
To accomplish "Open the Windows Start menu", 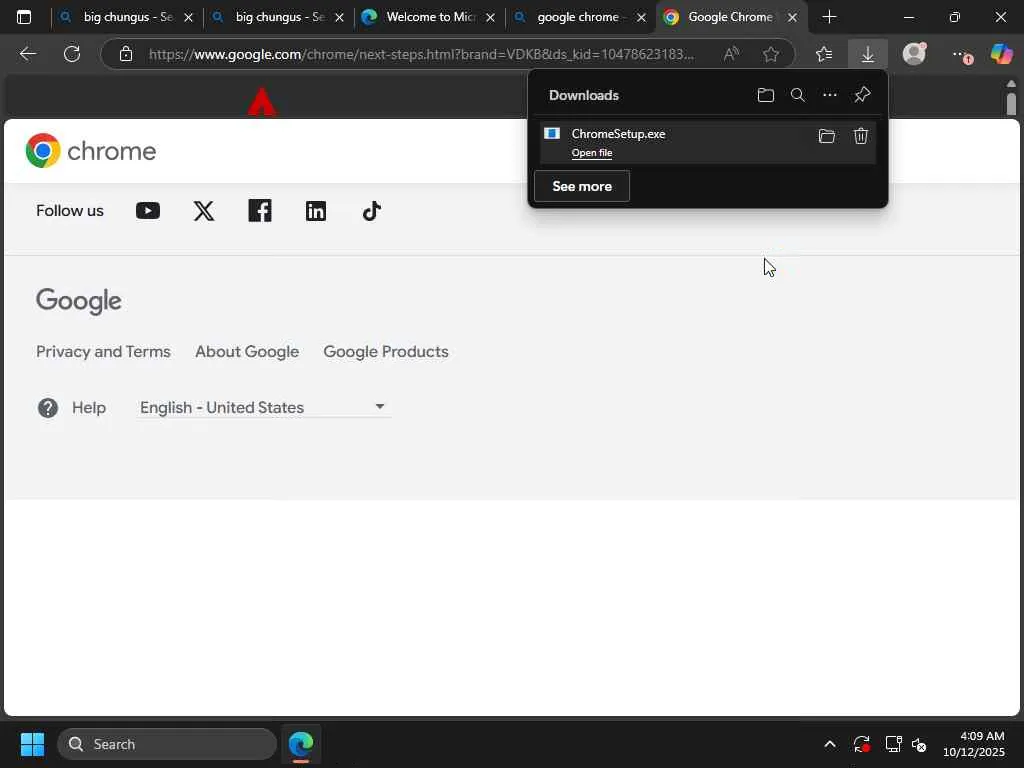I will (x=32, y=744).
